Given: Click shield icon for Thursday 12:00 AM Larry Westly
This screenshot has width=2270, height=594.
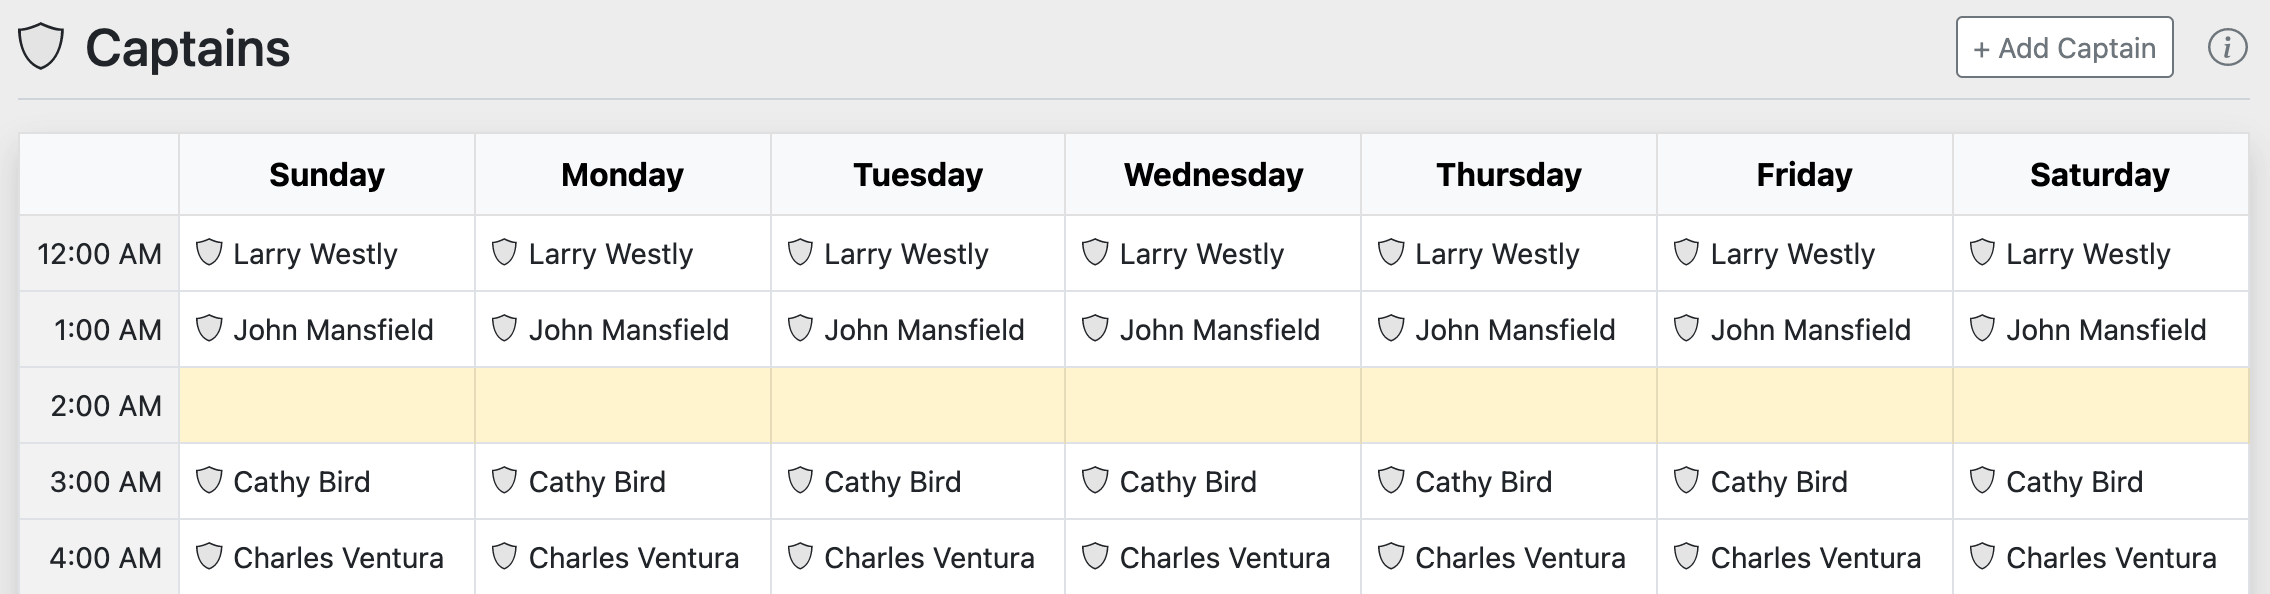Looking at the screenshot, I should (x=1391, y=253).
